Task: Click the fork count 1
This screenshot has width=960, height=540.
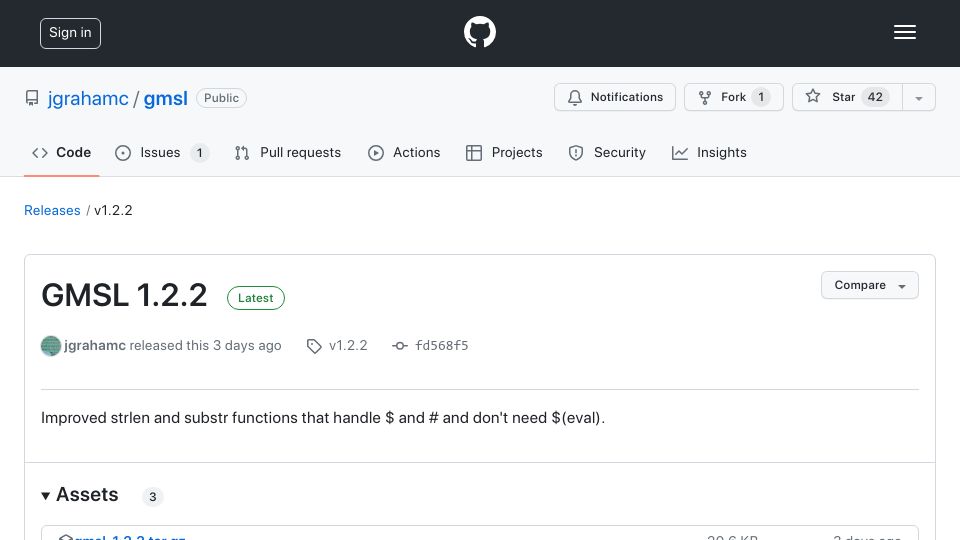Action: pos(761,97)
